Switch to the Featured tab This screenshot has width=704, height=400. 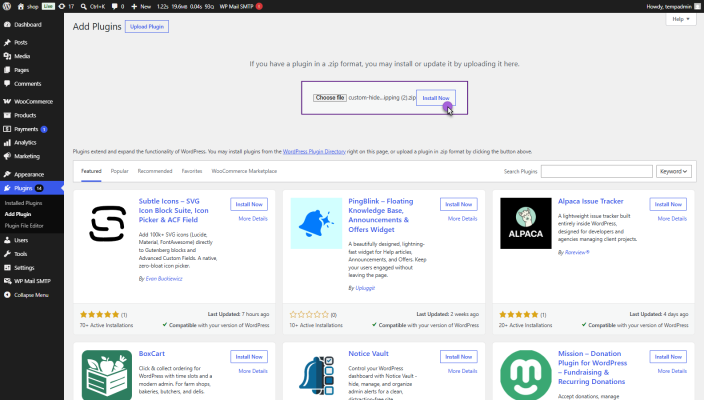click(91, 171)
